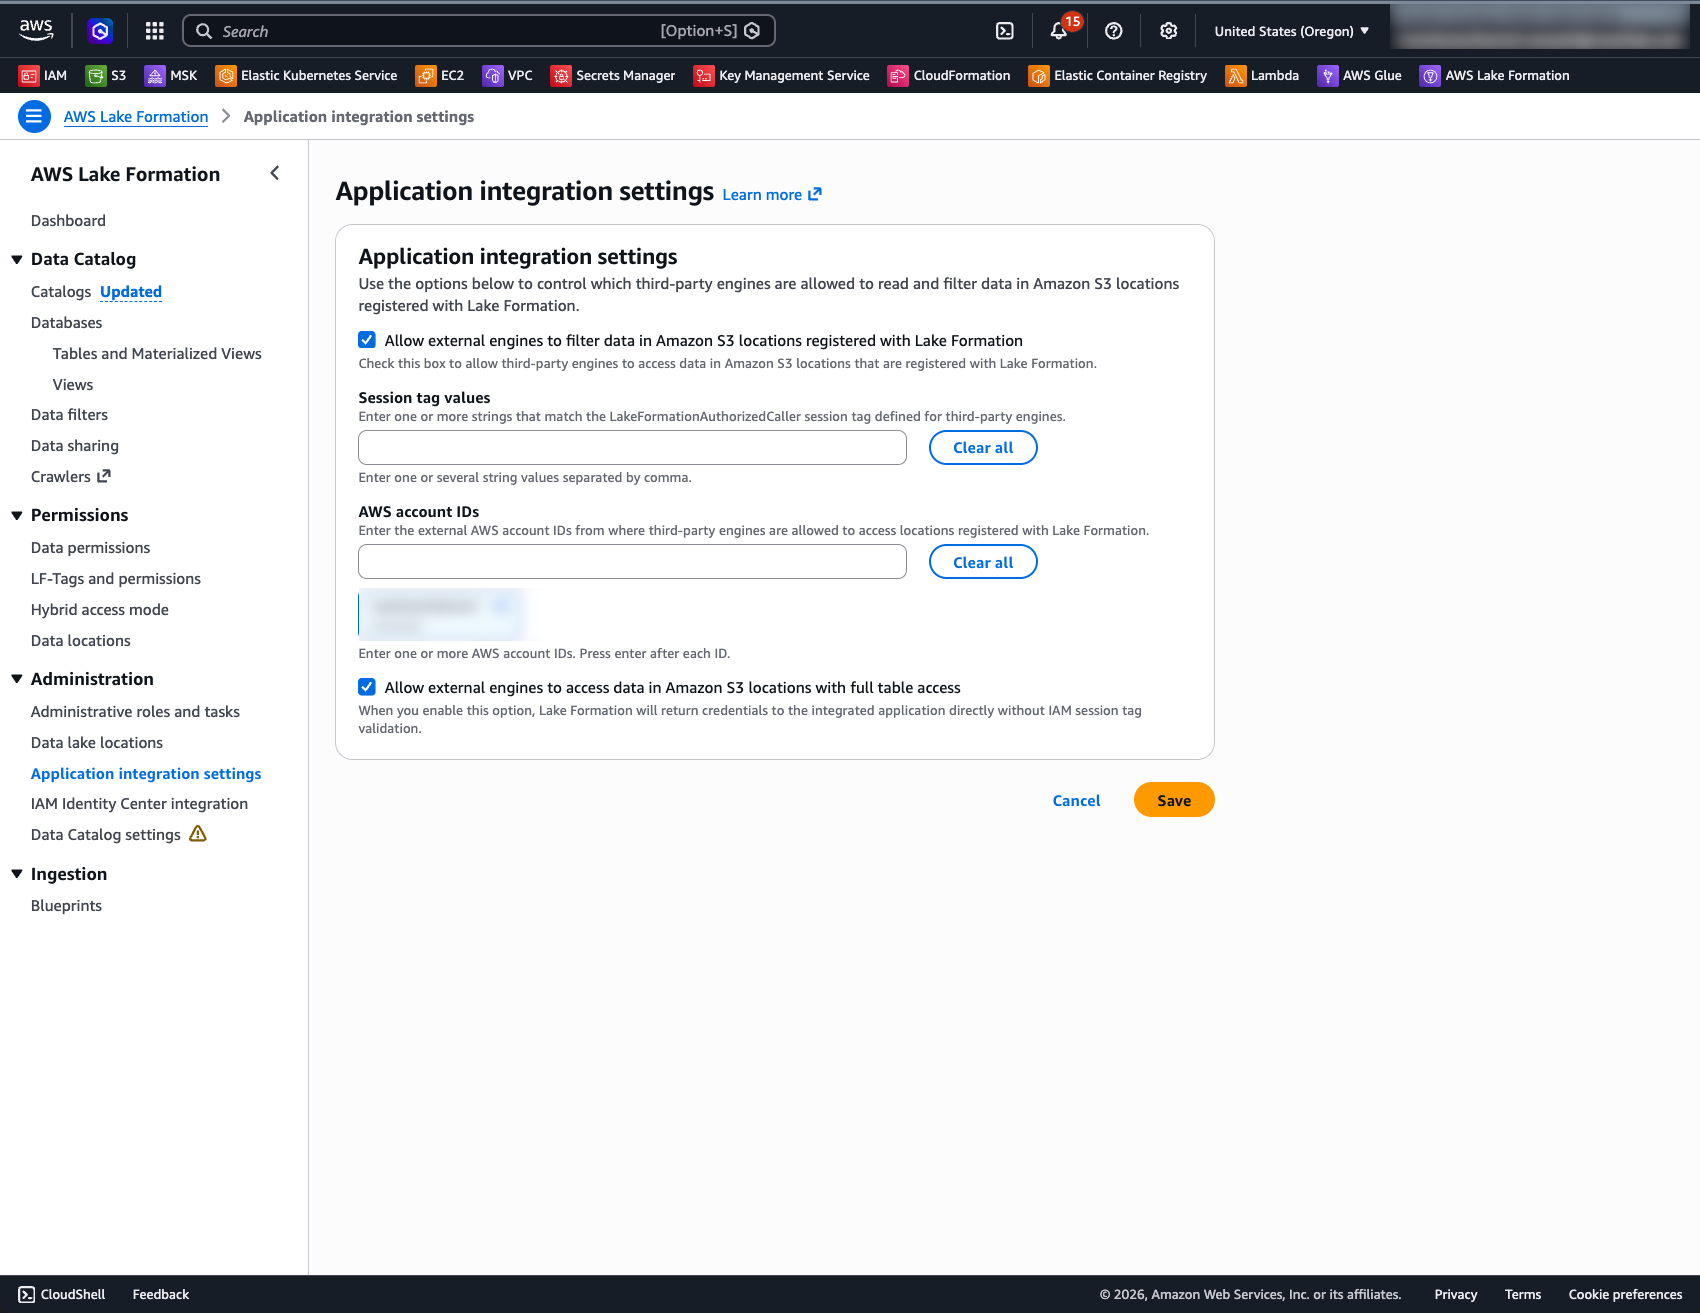Viewport: 1700px width, 1313px height.
Task: Collapse the Permissions section
Action: click(x=17, y=515)
